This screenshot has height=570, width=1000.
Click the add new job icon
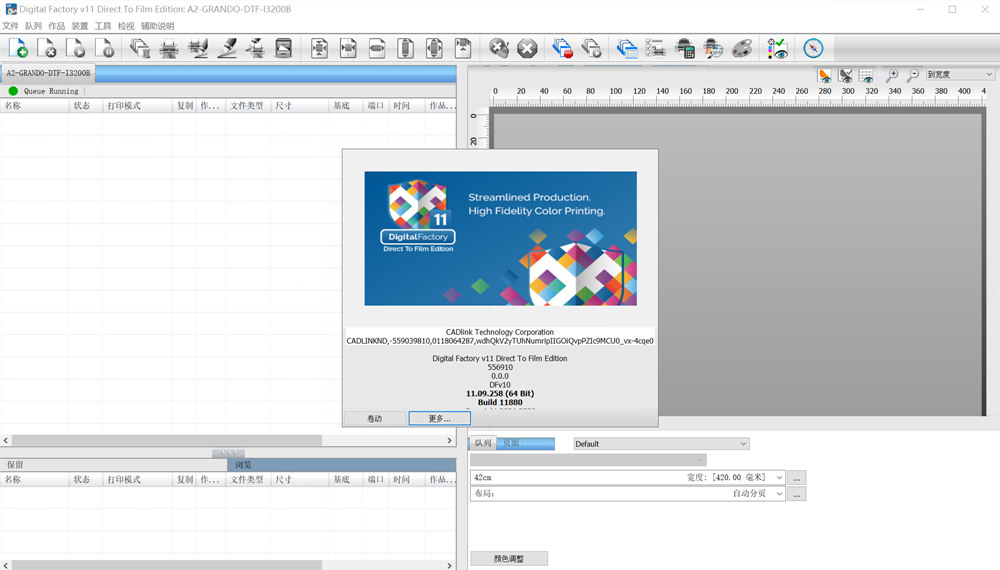tap(18, 48)
